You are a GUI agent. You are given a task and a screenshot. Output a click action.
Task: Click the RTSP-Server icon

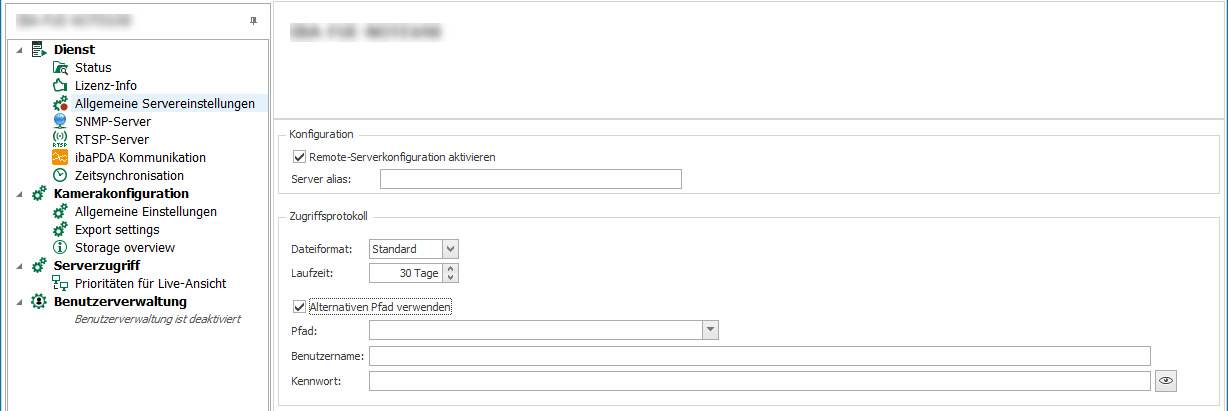(60, 139)
